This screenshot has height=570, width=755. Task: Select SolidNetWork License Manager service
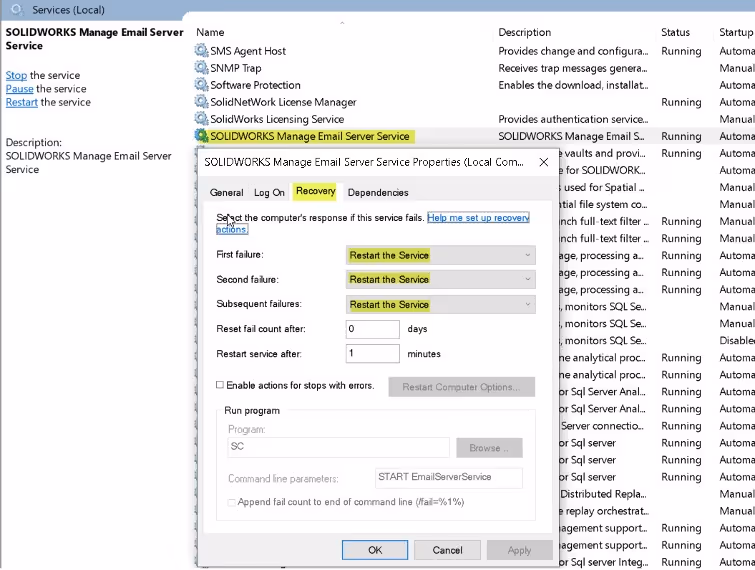point(474,102)
